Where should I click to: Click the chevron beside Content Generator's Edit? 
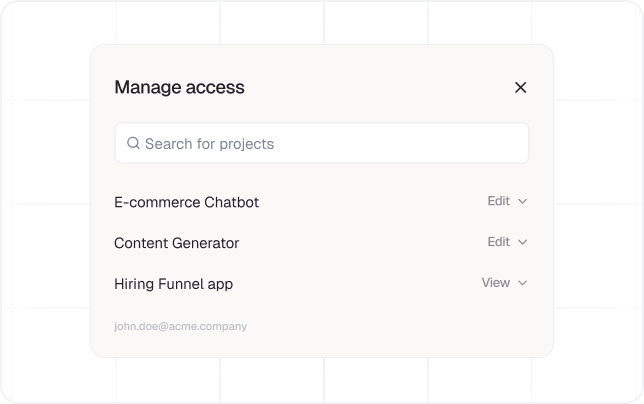[522, 242]
